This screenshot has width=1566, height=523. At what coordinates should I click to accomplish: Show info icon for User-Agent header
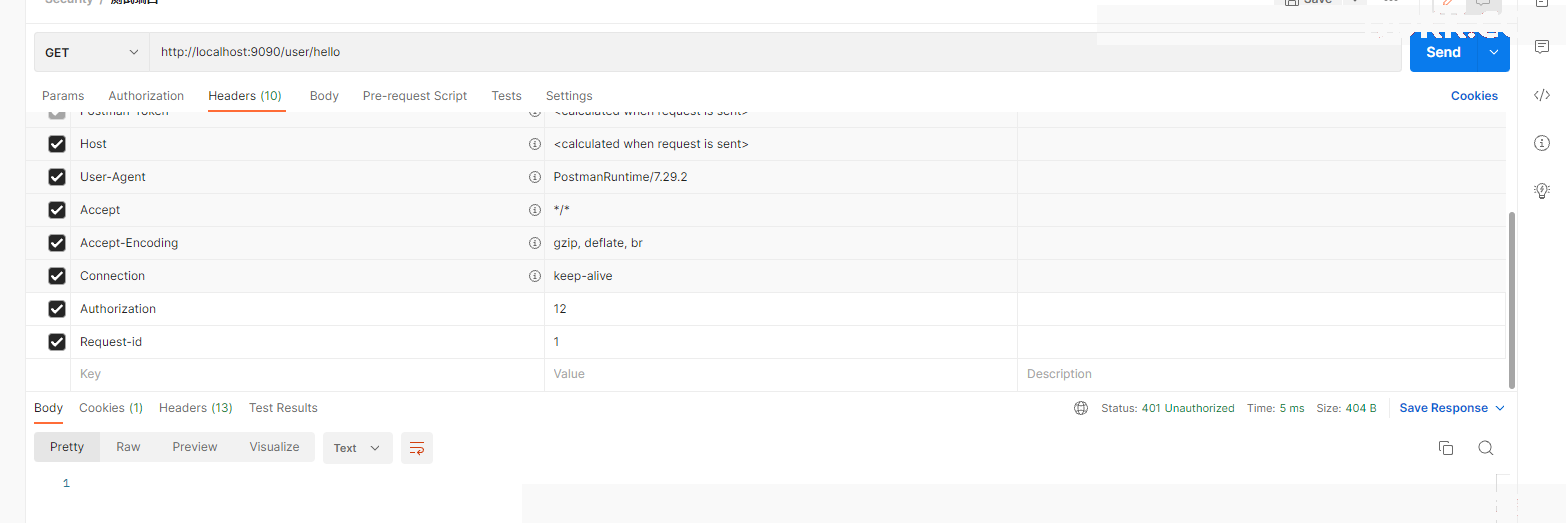pos(534,177)
